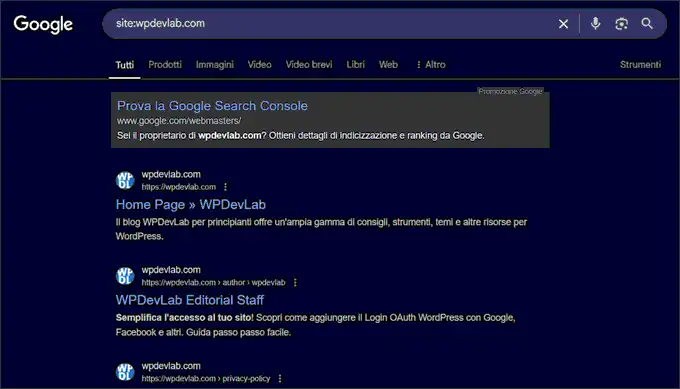Switch to the Web tab
680x389 pixels.
[x=388, y=65]
